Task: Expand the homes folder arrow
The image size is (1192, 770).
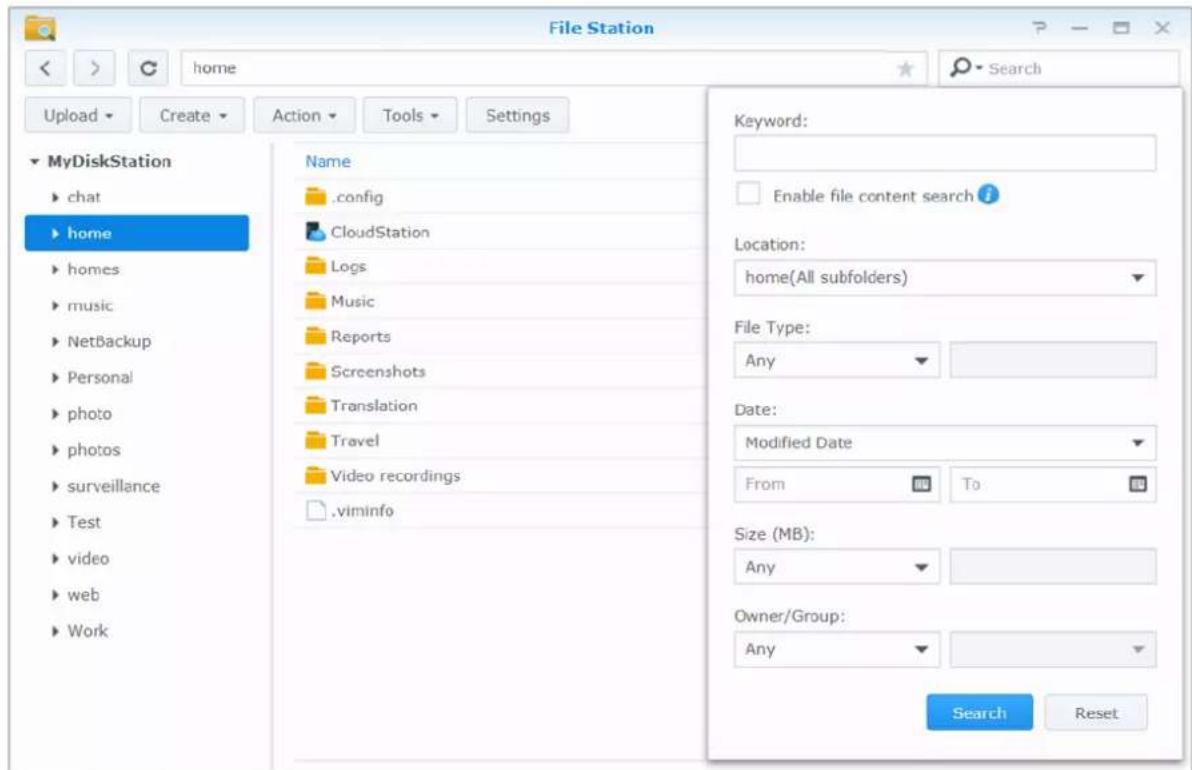Action: [55, 270]
